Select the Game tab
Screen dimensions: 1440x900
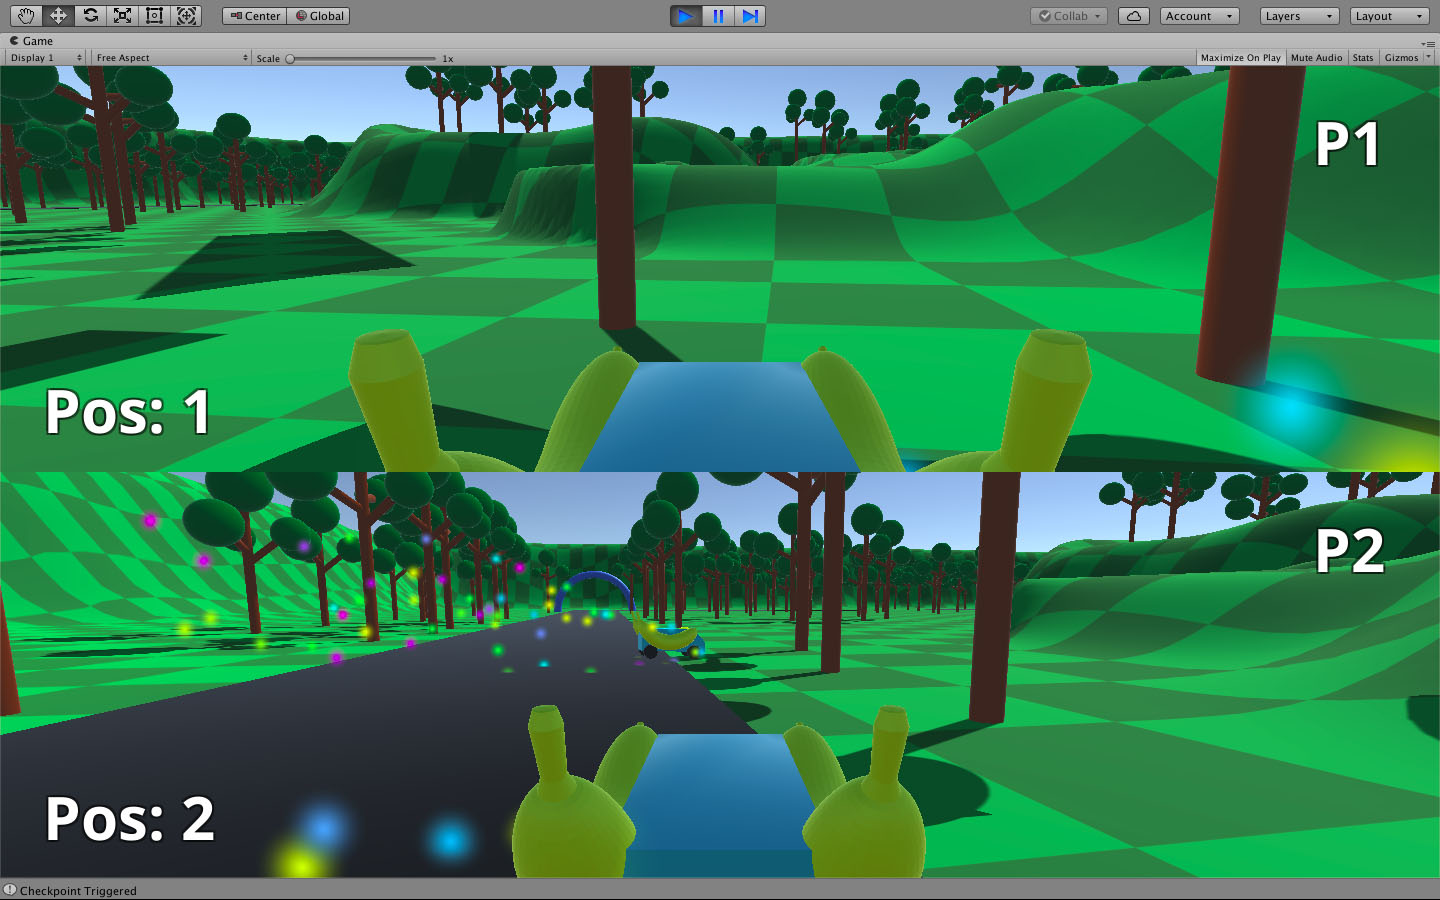click(x=32, y=41)
